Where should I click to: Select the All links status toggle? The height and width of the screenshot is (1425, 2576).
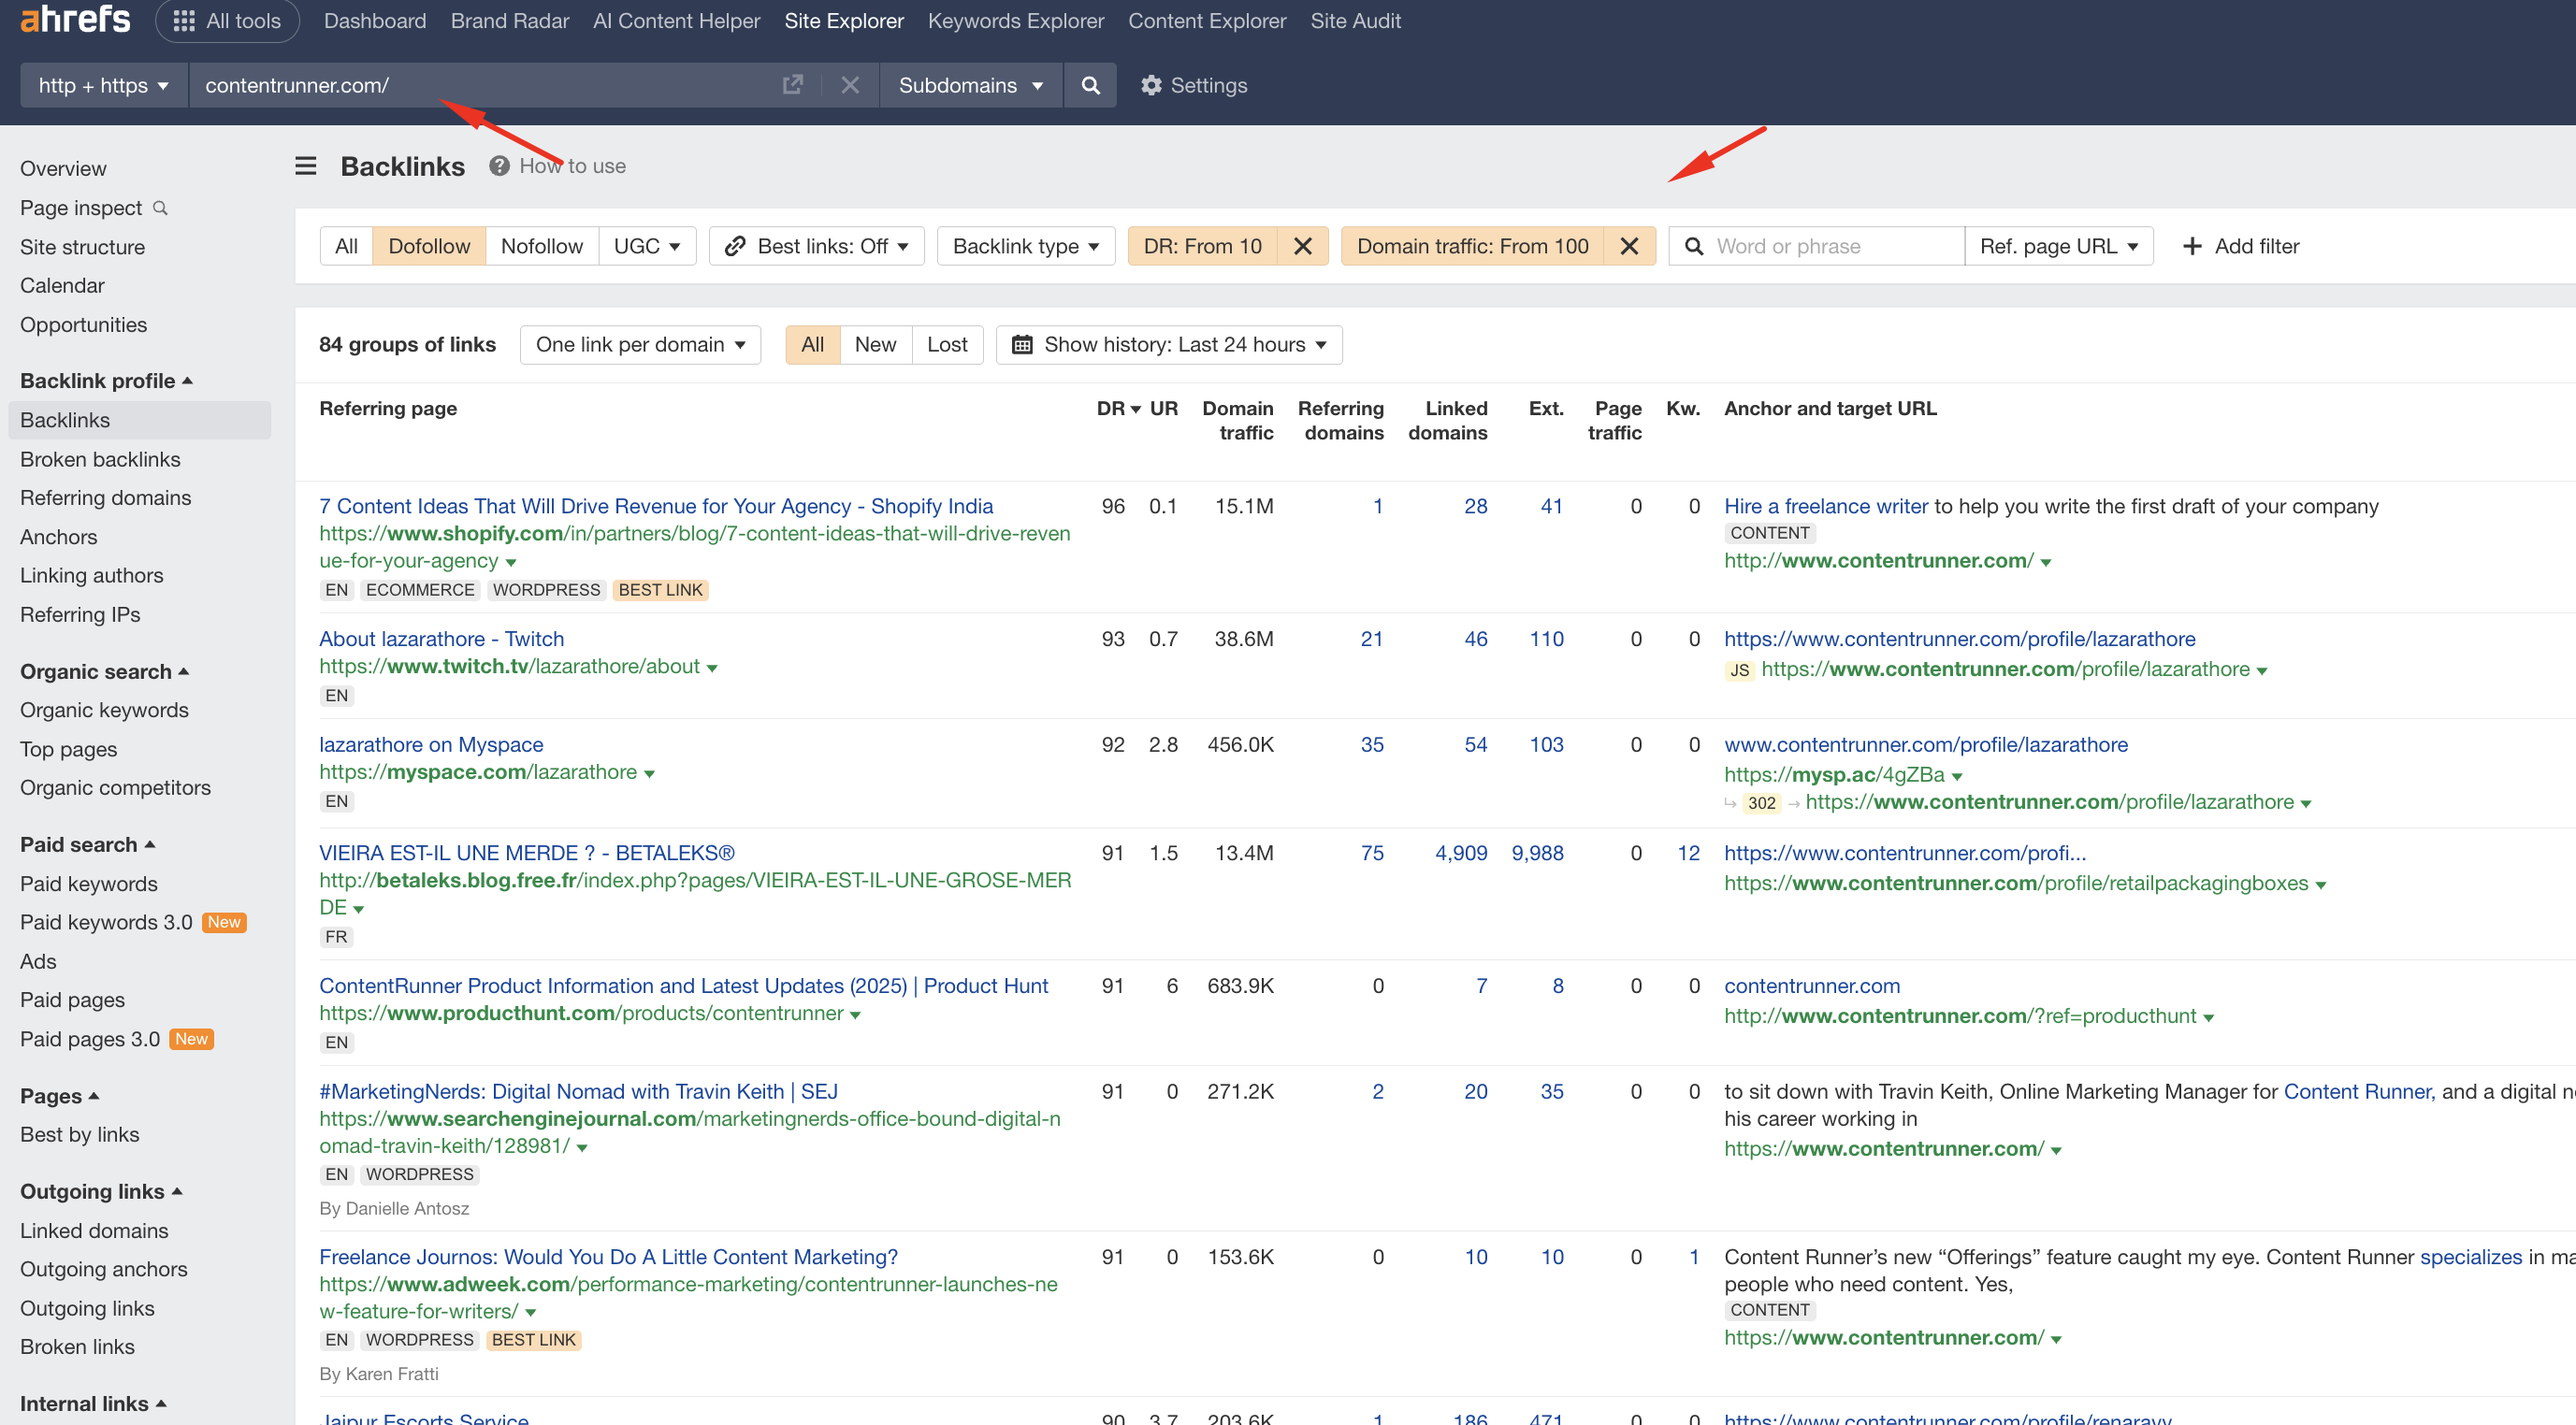pyautogui.click(x=812, y=345)
